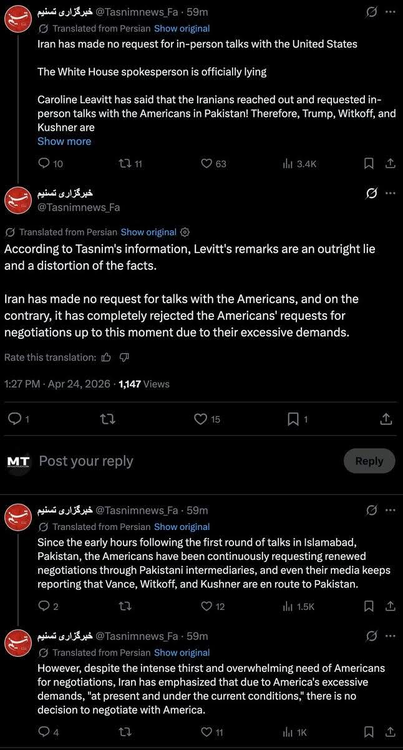Like the main Tasnim post with 15 likes
The height and width of the screenshot is (750, 403).
207,419
